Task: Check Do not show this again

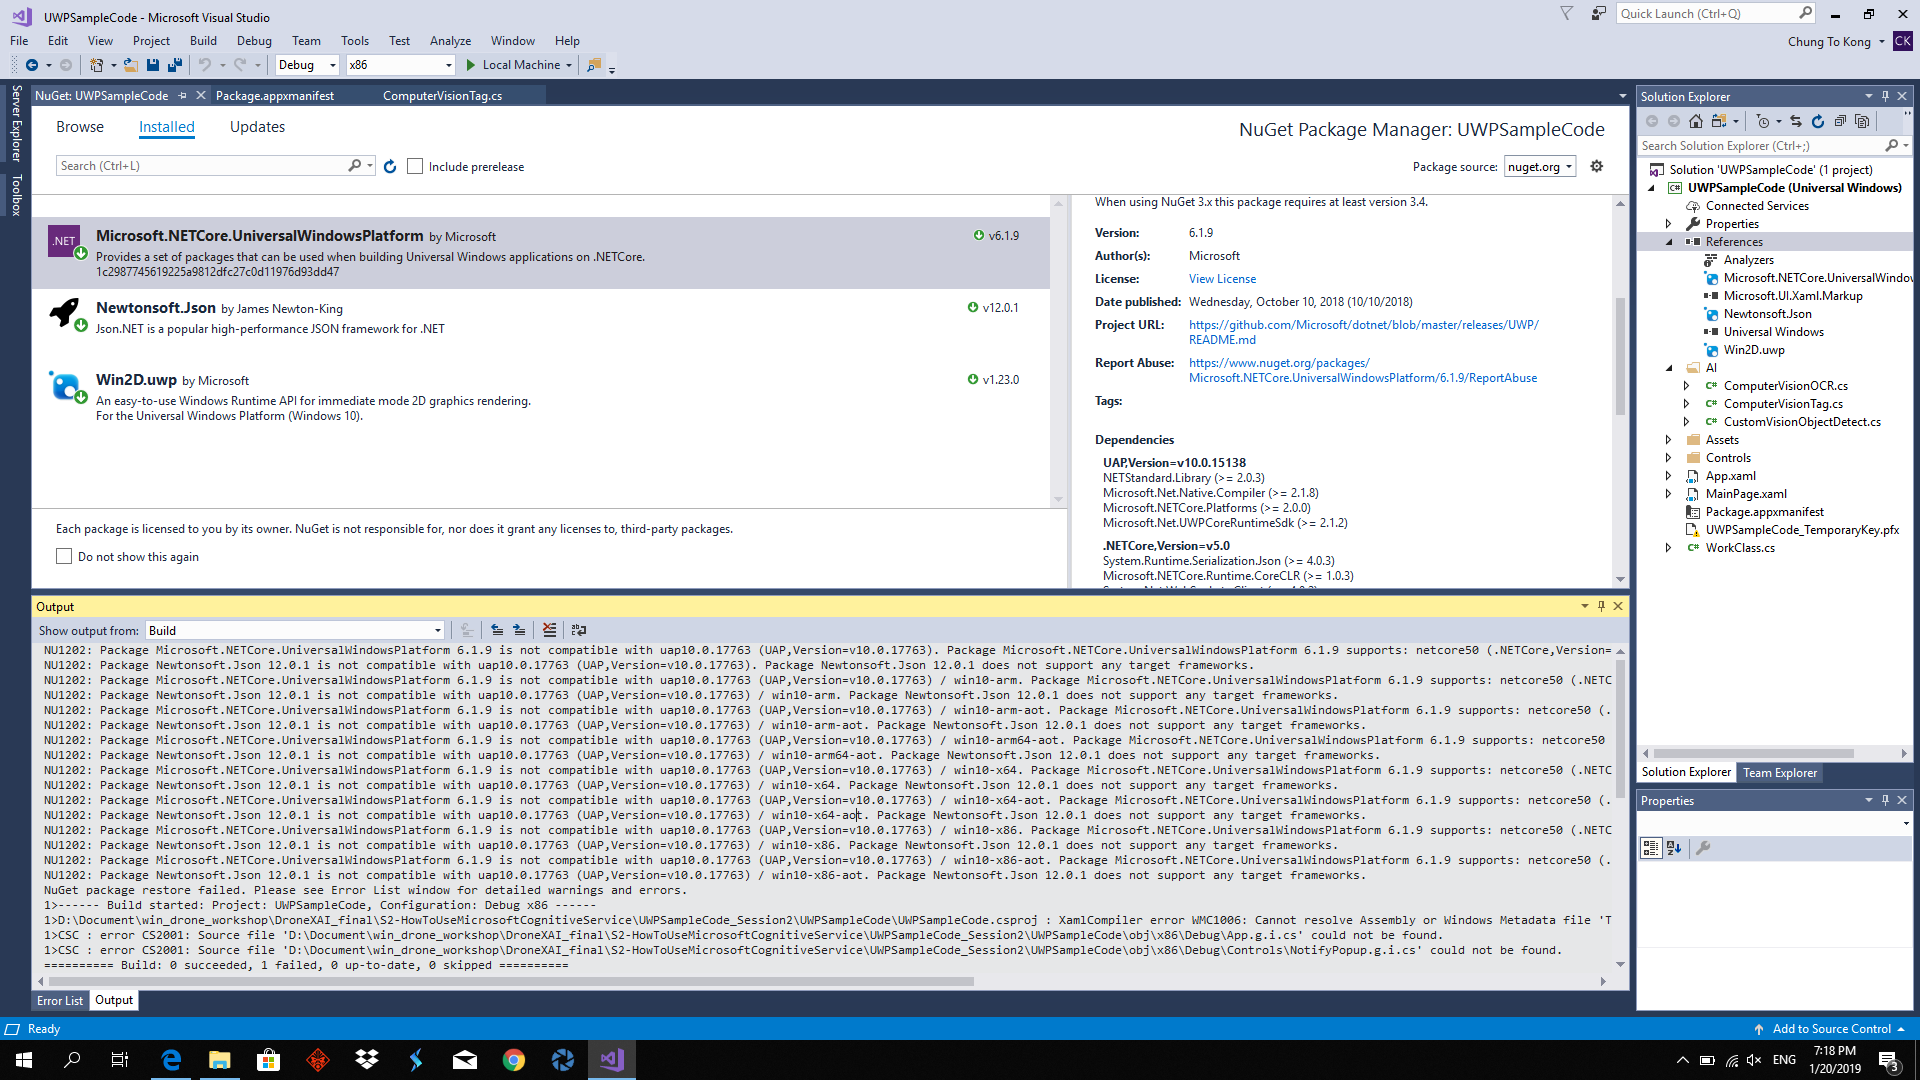Action: click(x=64, y=556)
